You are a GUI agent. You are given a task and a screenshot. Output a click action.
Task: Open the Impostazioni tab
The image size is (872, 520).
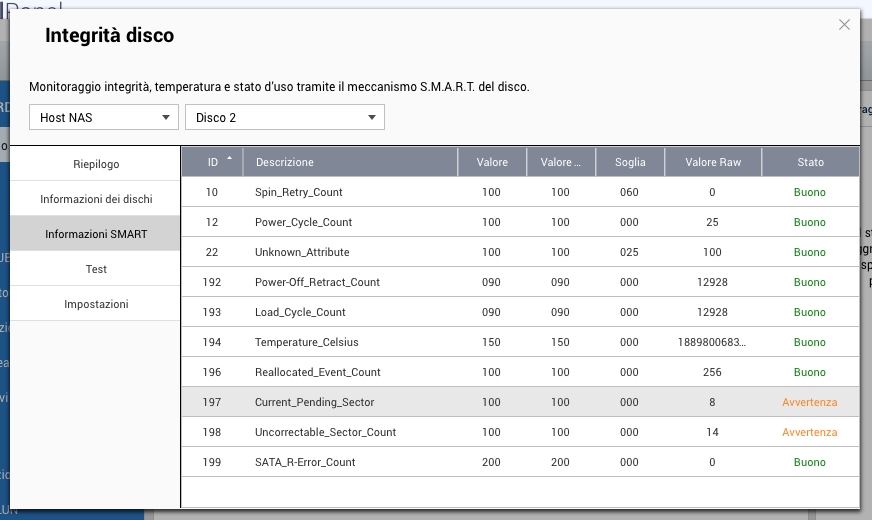pos(96,304)
